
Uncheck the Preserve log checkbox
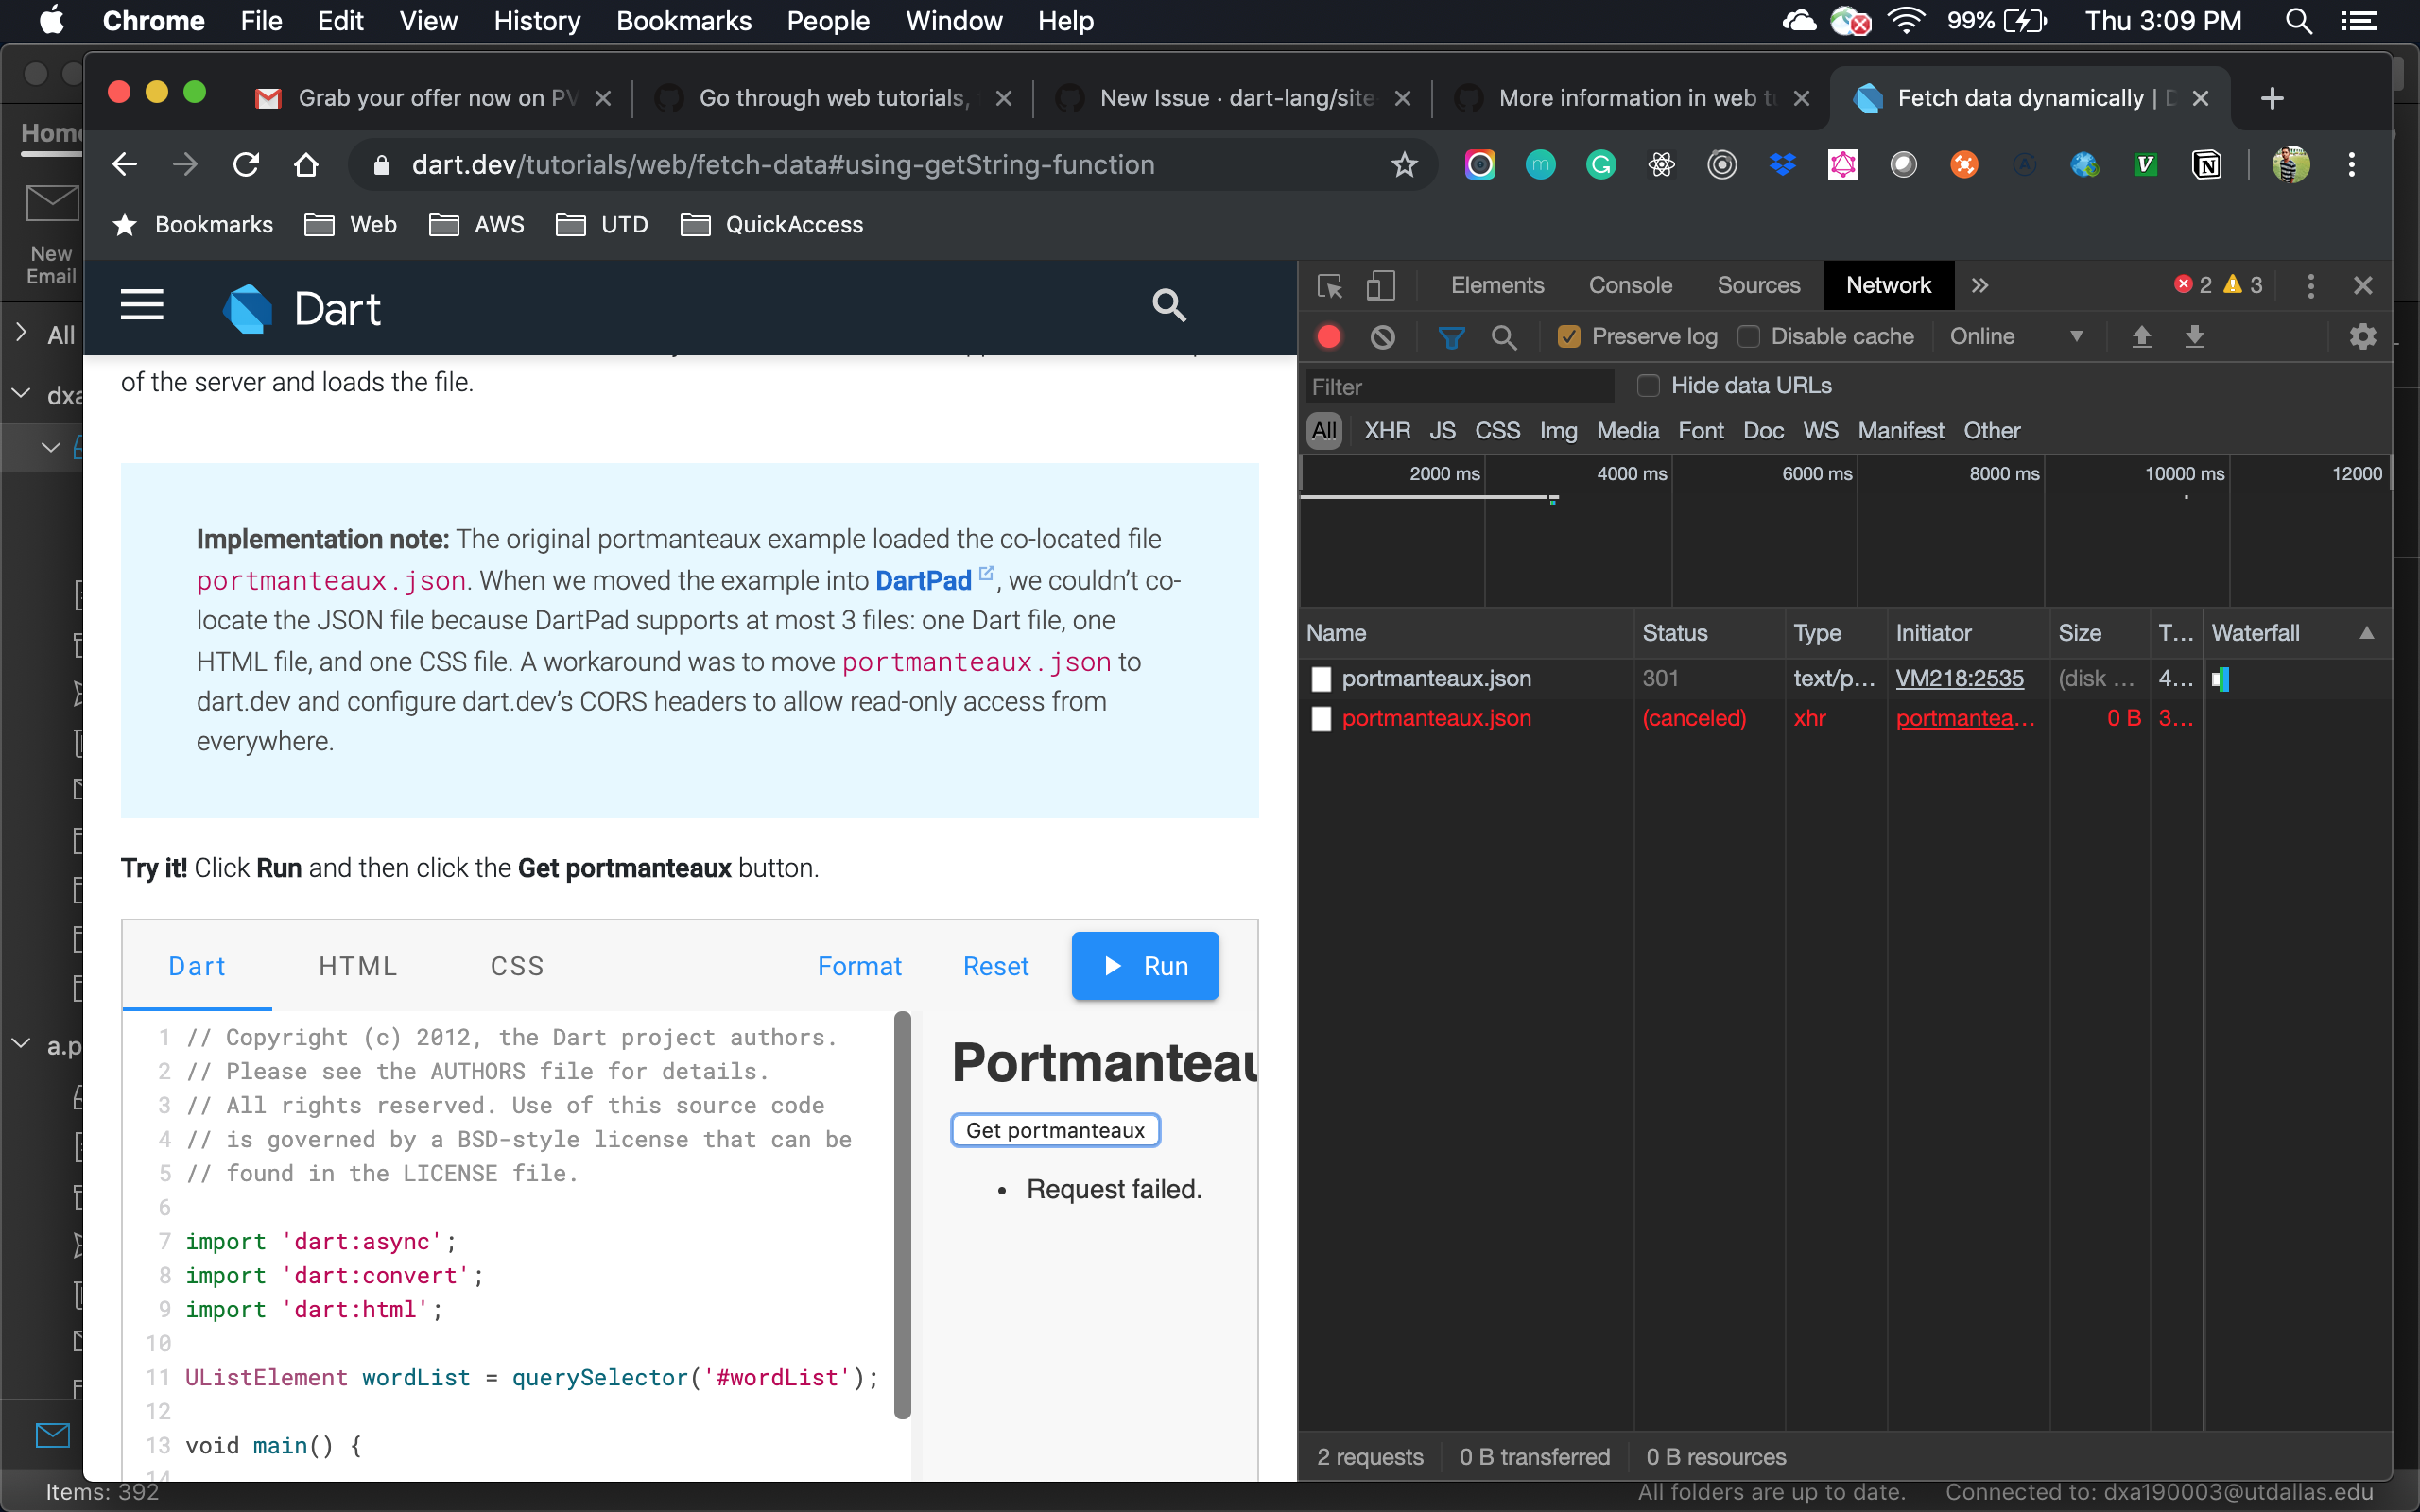pyautogui.click(x=1568, y=337)
